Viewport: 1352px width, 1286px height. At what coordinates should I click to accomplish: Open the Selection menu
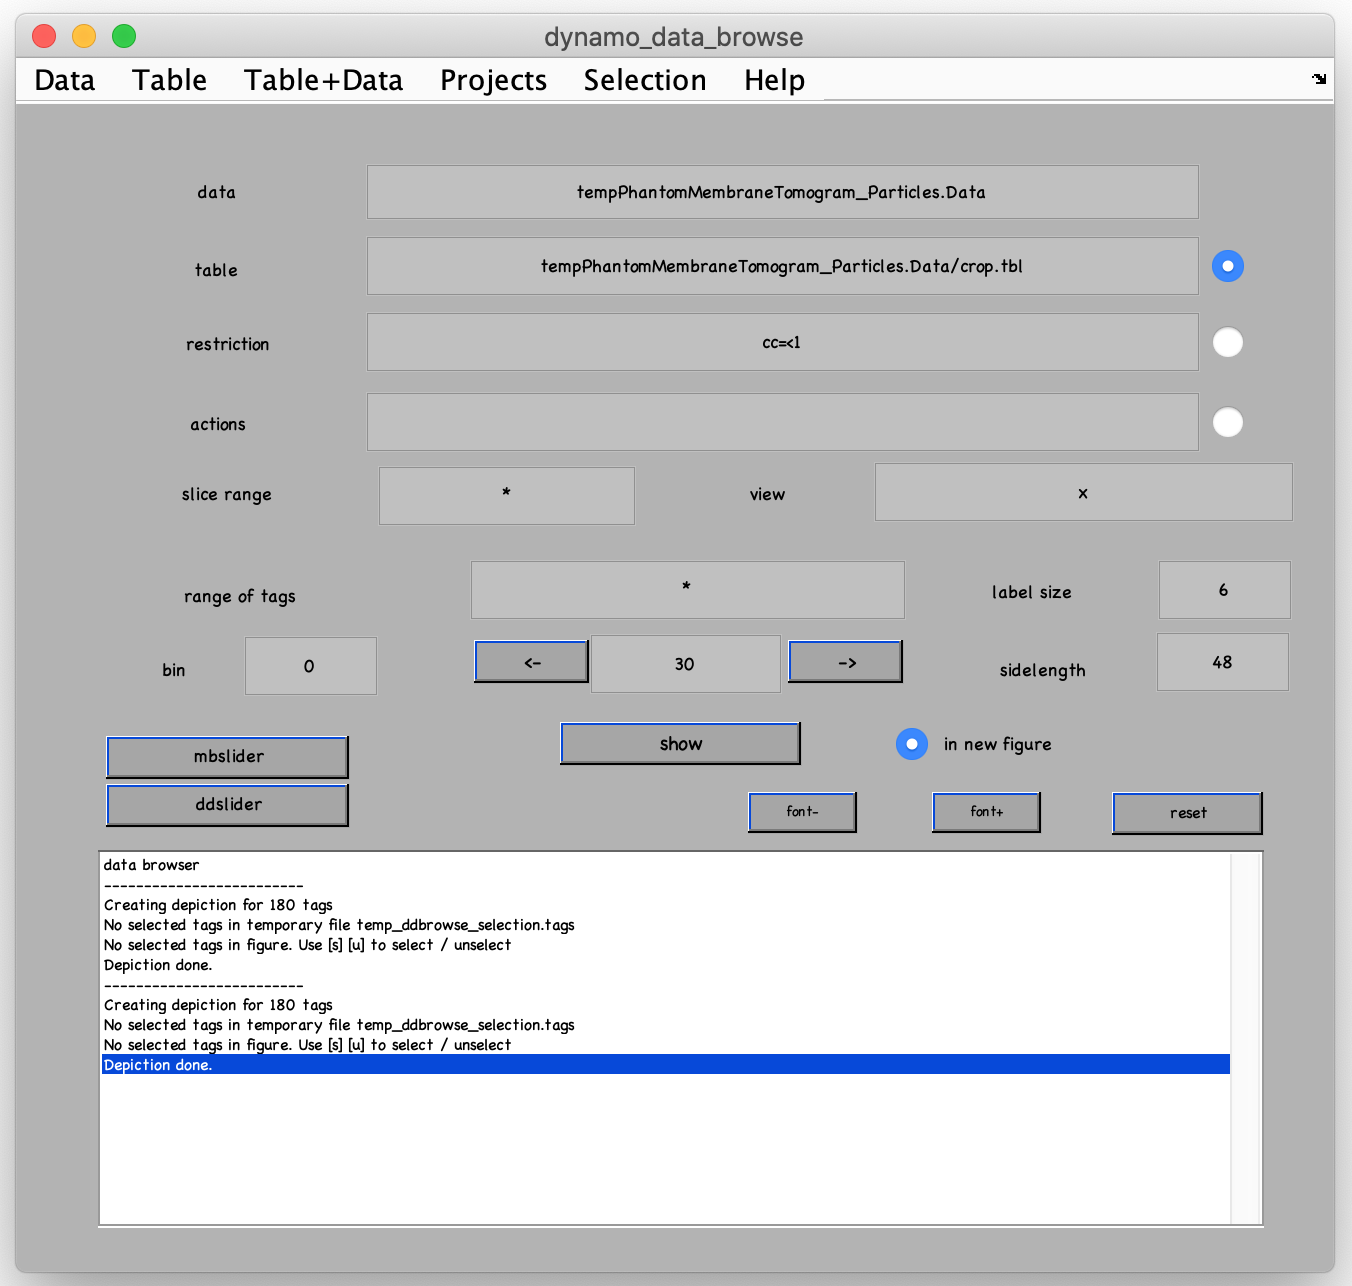pos(645,80)
